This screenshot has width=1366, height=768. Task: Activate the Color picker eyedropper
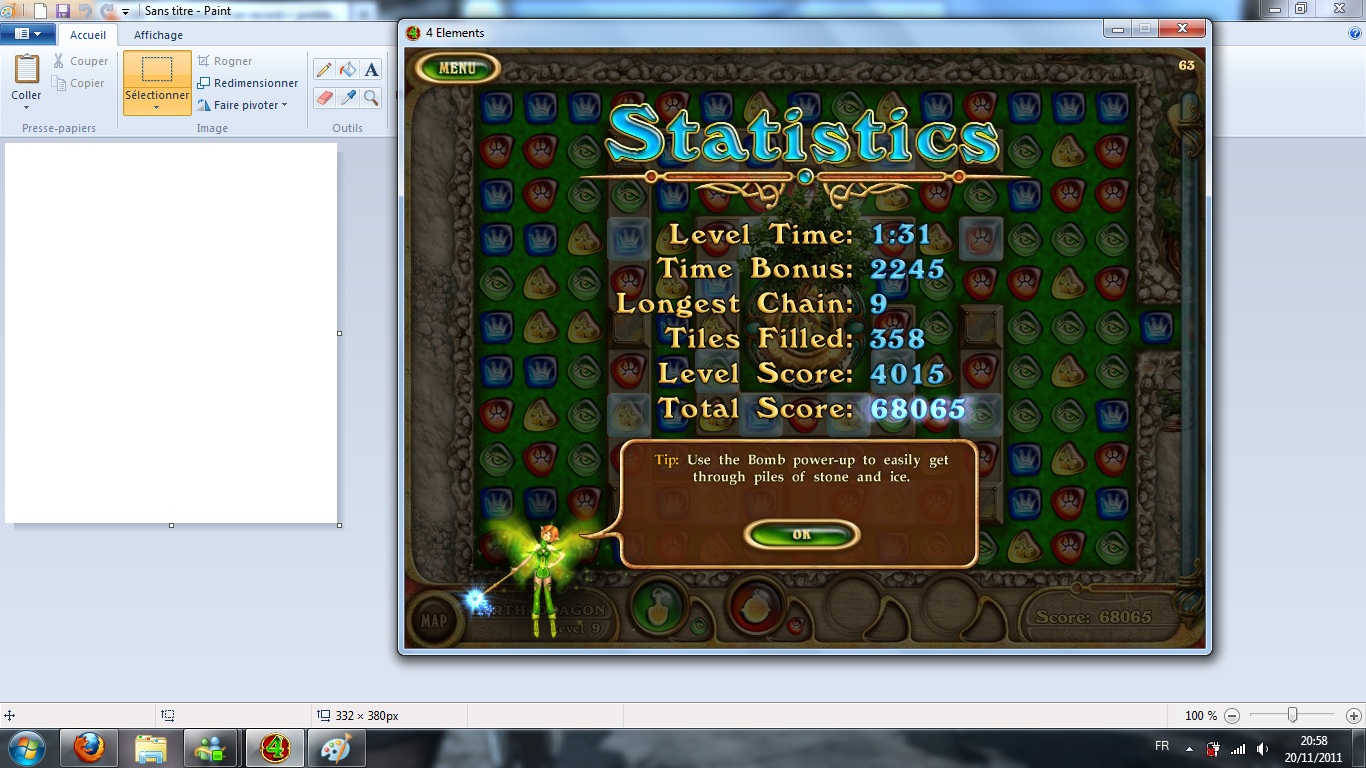tap(348, 97)
